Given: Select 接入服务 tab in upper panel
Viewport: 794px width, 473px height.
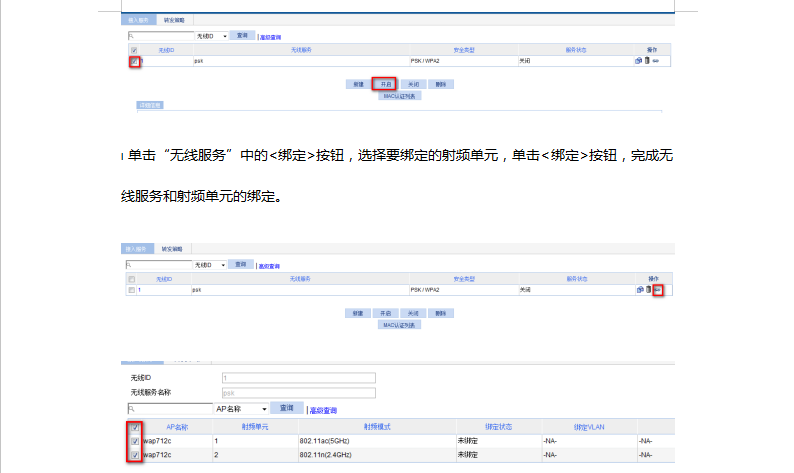Looking at the screenshot, I should (138, 20).
